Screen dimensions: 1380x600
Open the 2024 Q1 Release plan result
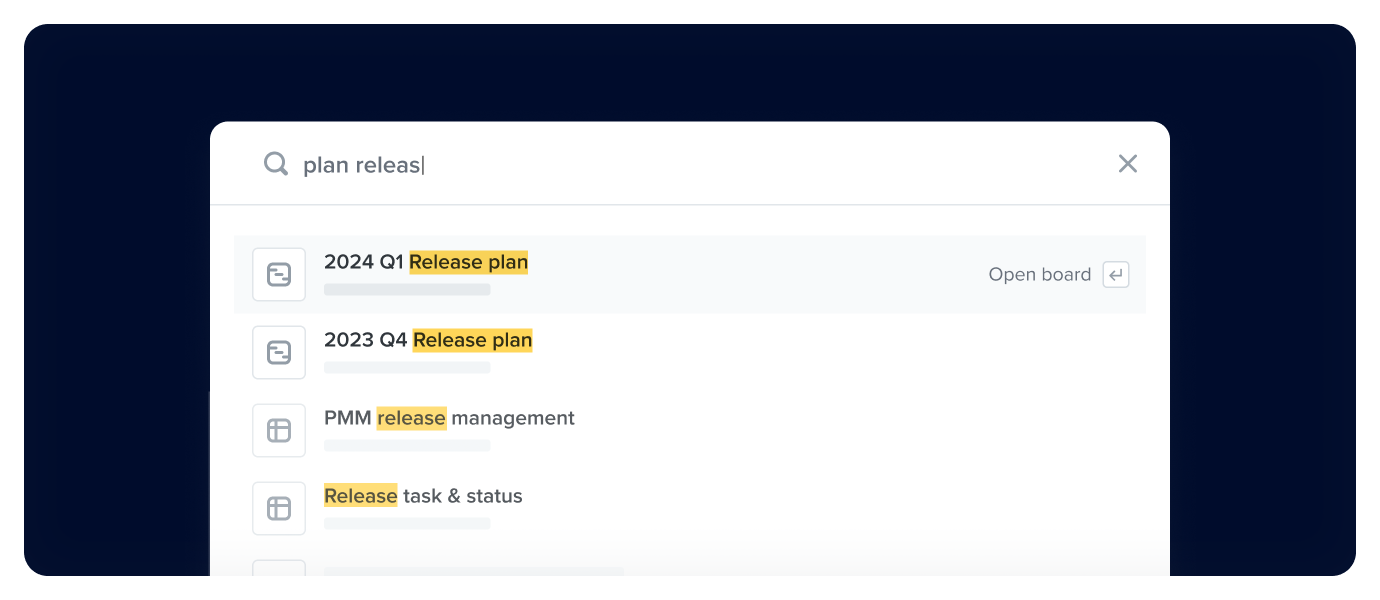coord(690,274)
